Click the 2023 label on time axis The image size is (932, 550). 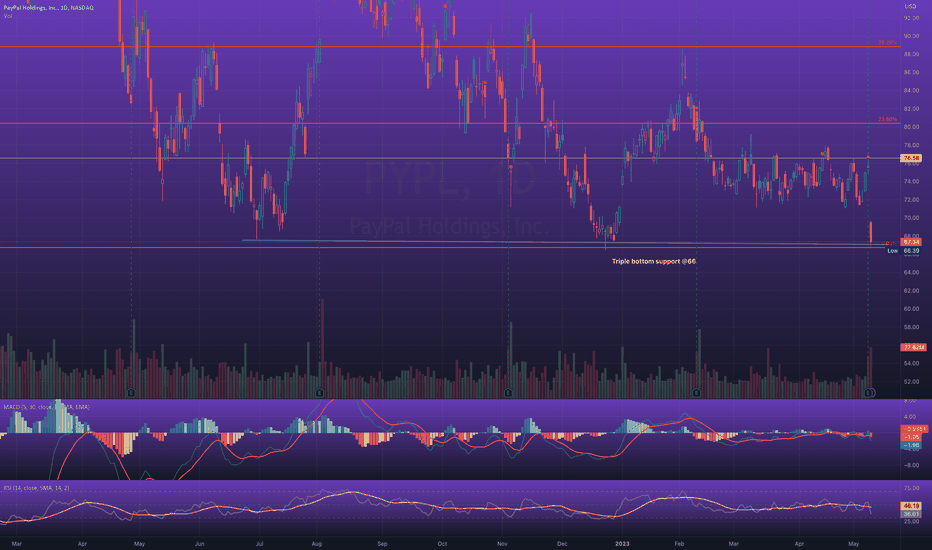click(x=622, y=543)
